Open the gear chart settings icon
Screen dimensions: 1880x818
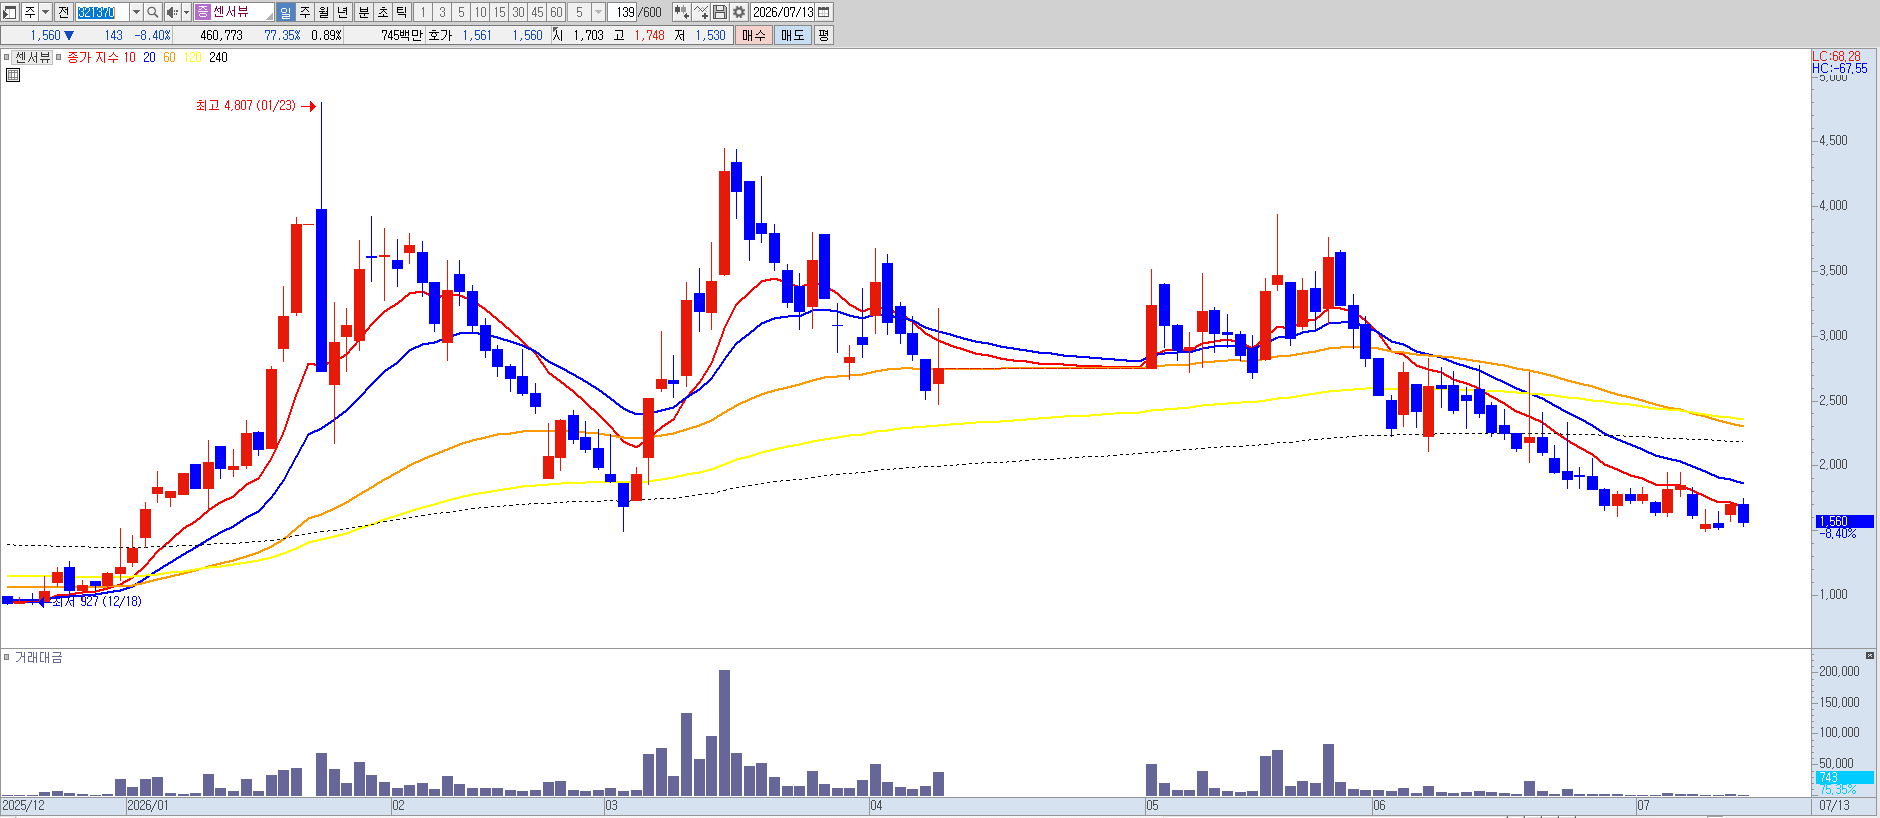point(739,12)
